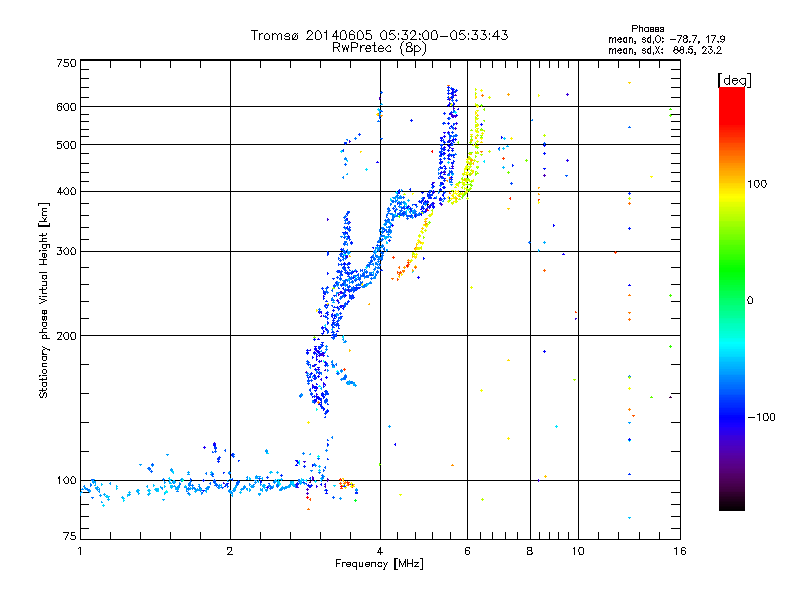This screenshot has width=800, height=600.
Task: Select the 'Phases' label in top right
Action: click(647, 29)
